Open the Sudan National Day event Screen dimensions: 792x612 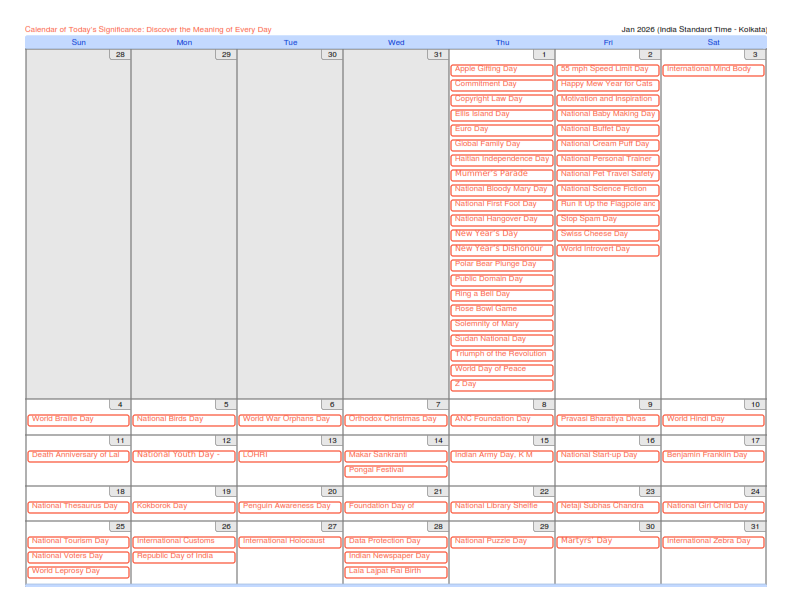click(x=502, y=340)
